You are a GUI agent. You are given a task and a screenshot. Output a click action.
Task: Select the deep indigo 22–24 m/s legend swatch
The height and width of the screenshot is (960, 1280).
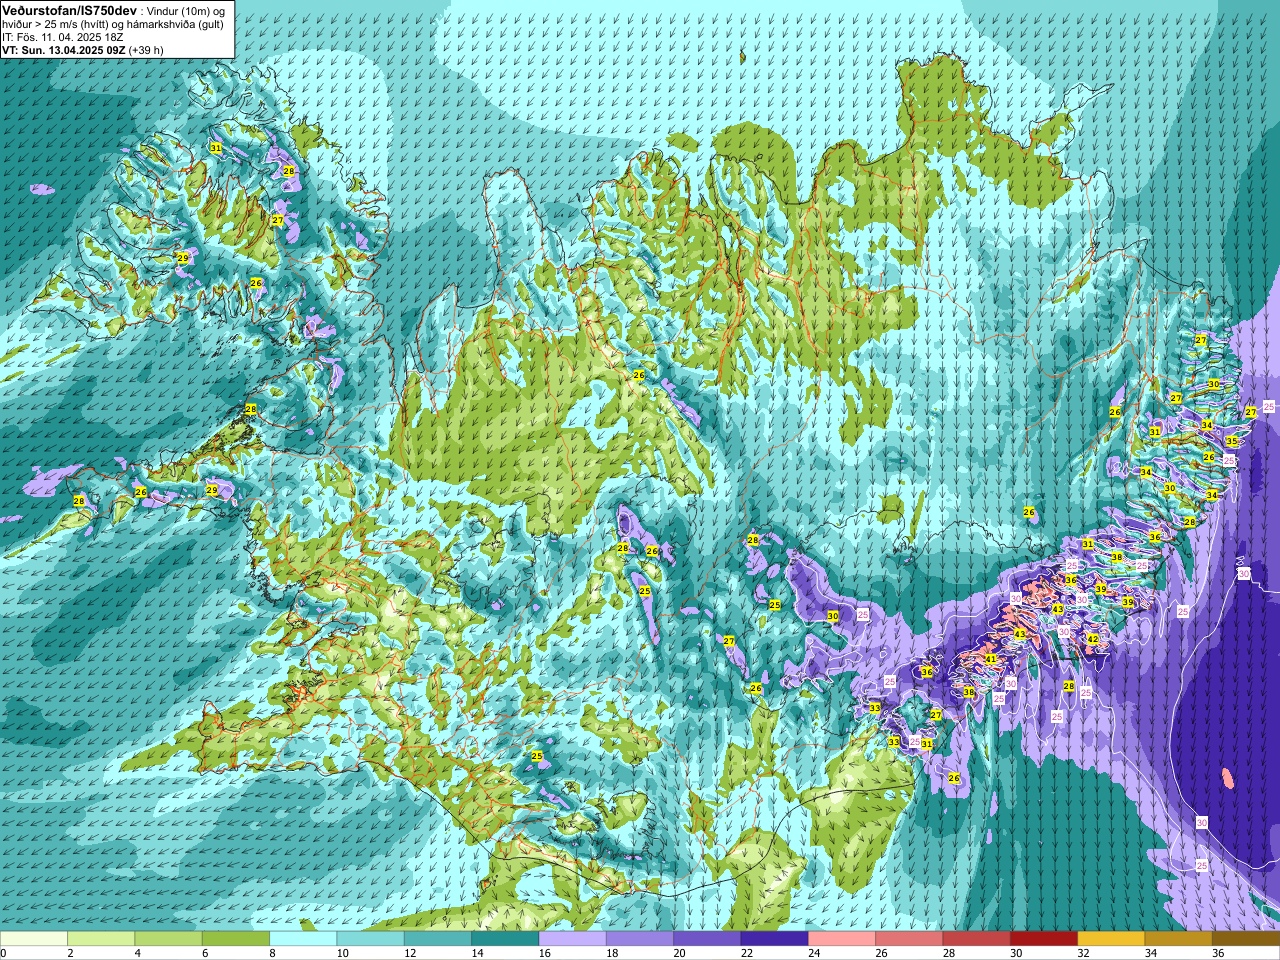(774, 939)
